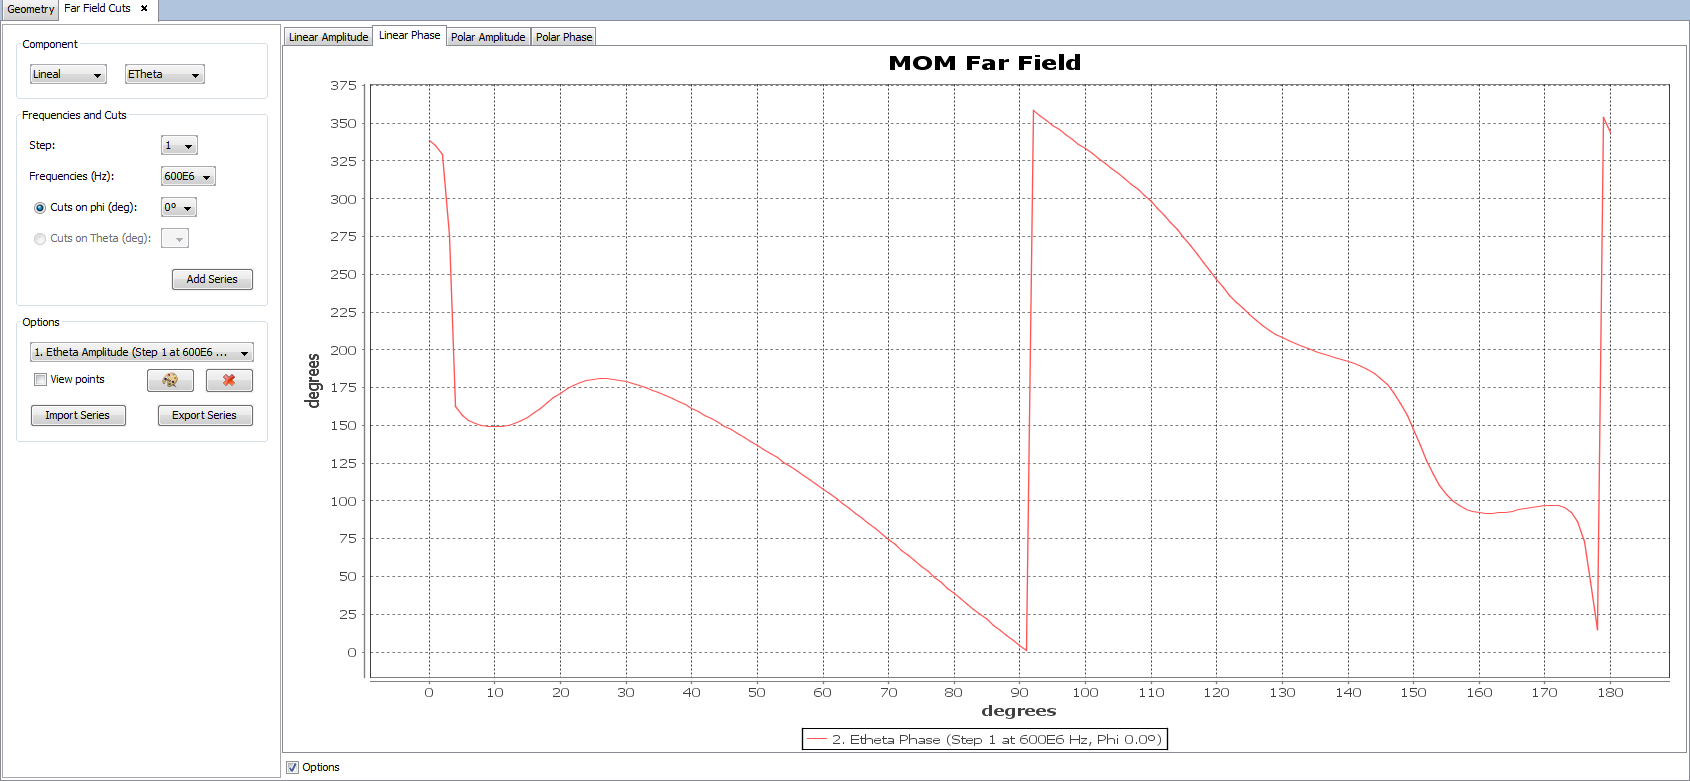
Task: Delete selected series with red X
Action: click(229, 380)
